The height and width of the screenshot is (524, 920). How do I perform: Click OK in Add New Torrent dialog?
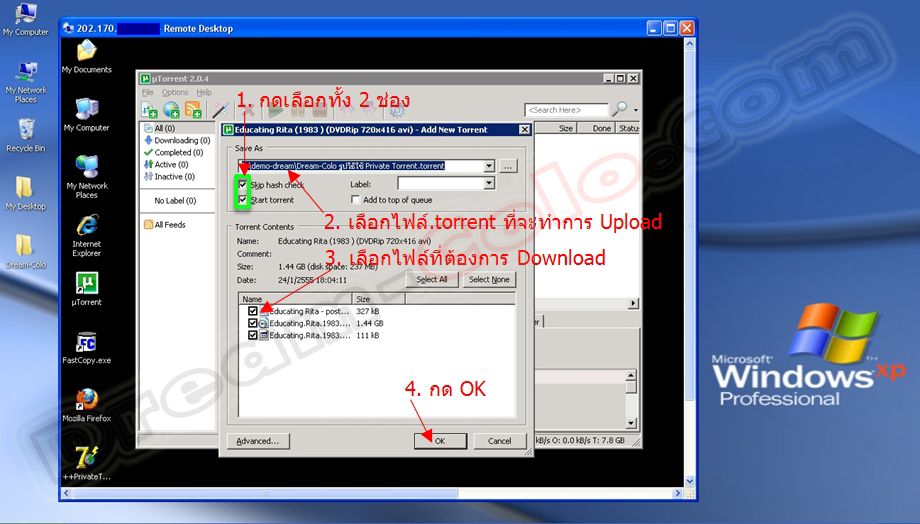(x=440, y=441)
